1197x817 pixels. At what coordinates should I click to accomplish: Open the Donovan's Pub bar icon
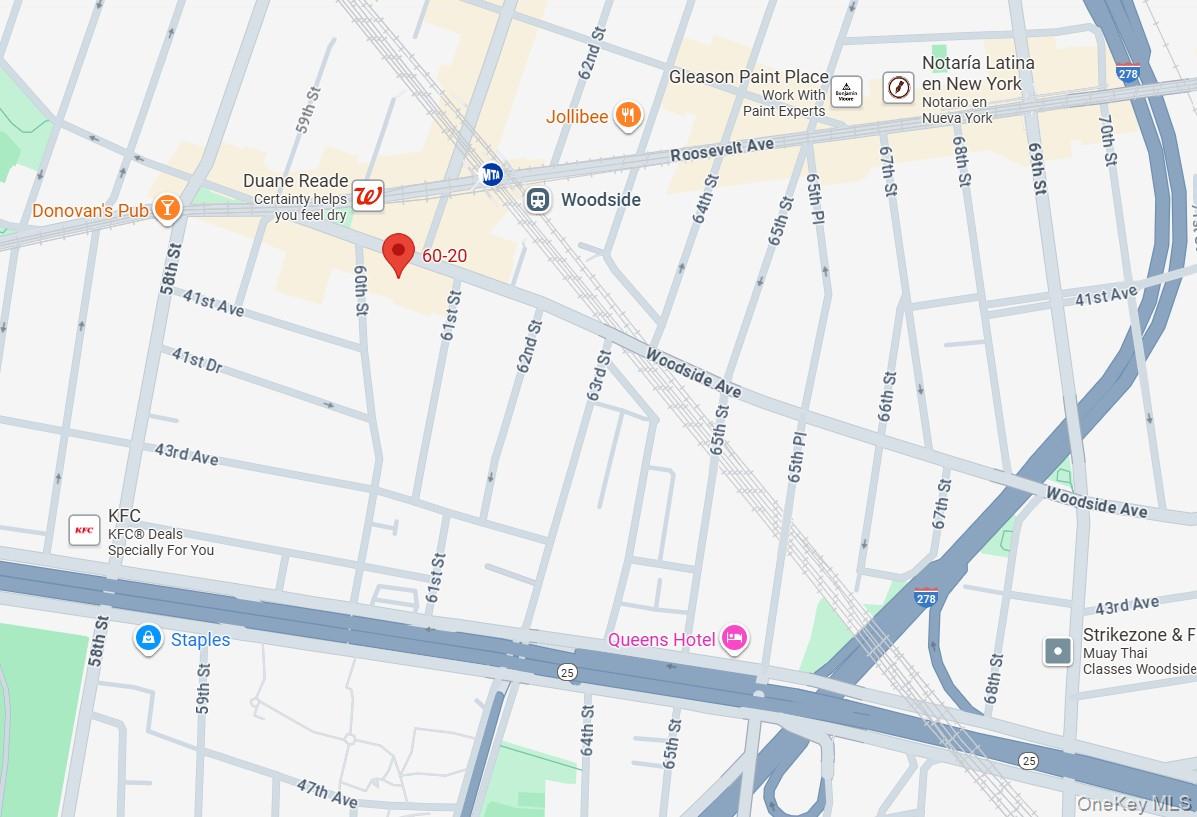(x=167, y=208)
